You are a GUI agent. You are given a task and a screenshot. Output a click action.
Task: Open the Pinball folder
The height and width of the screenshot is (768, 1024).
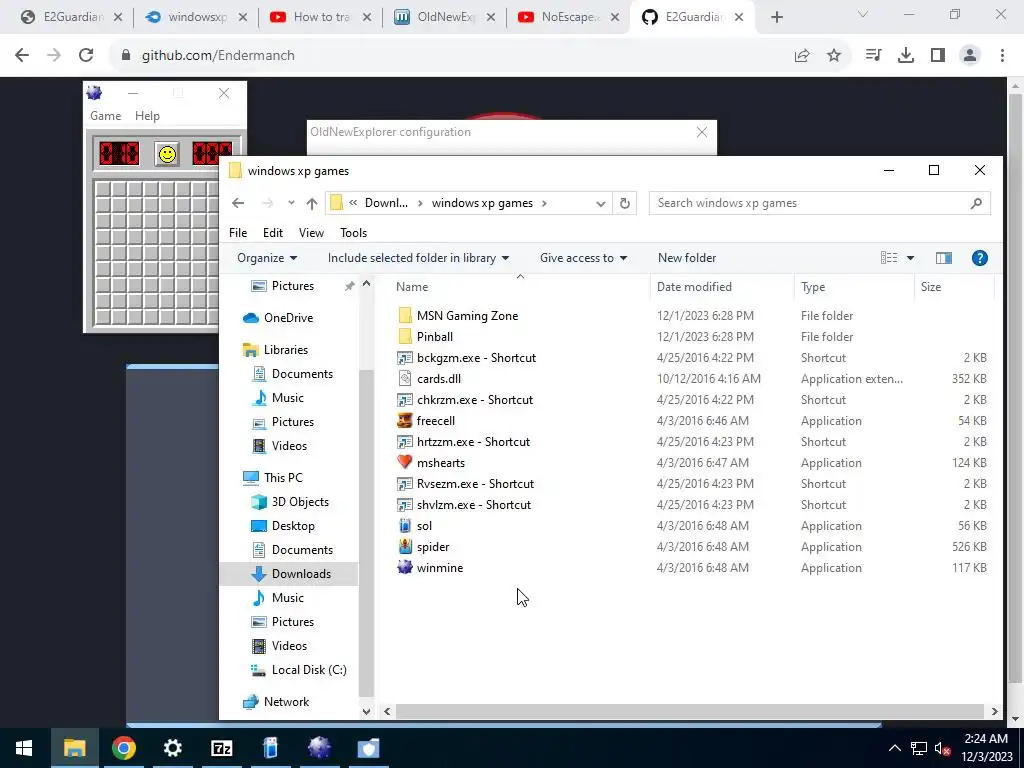coord(434,336)
